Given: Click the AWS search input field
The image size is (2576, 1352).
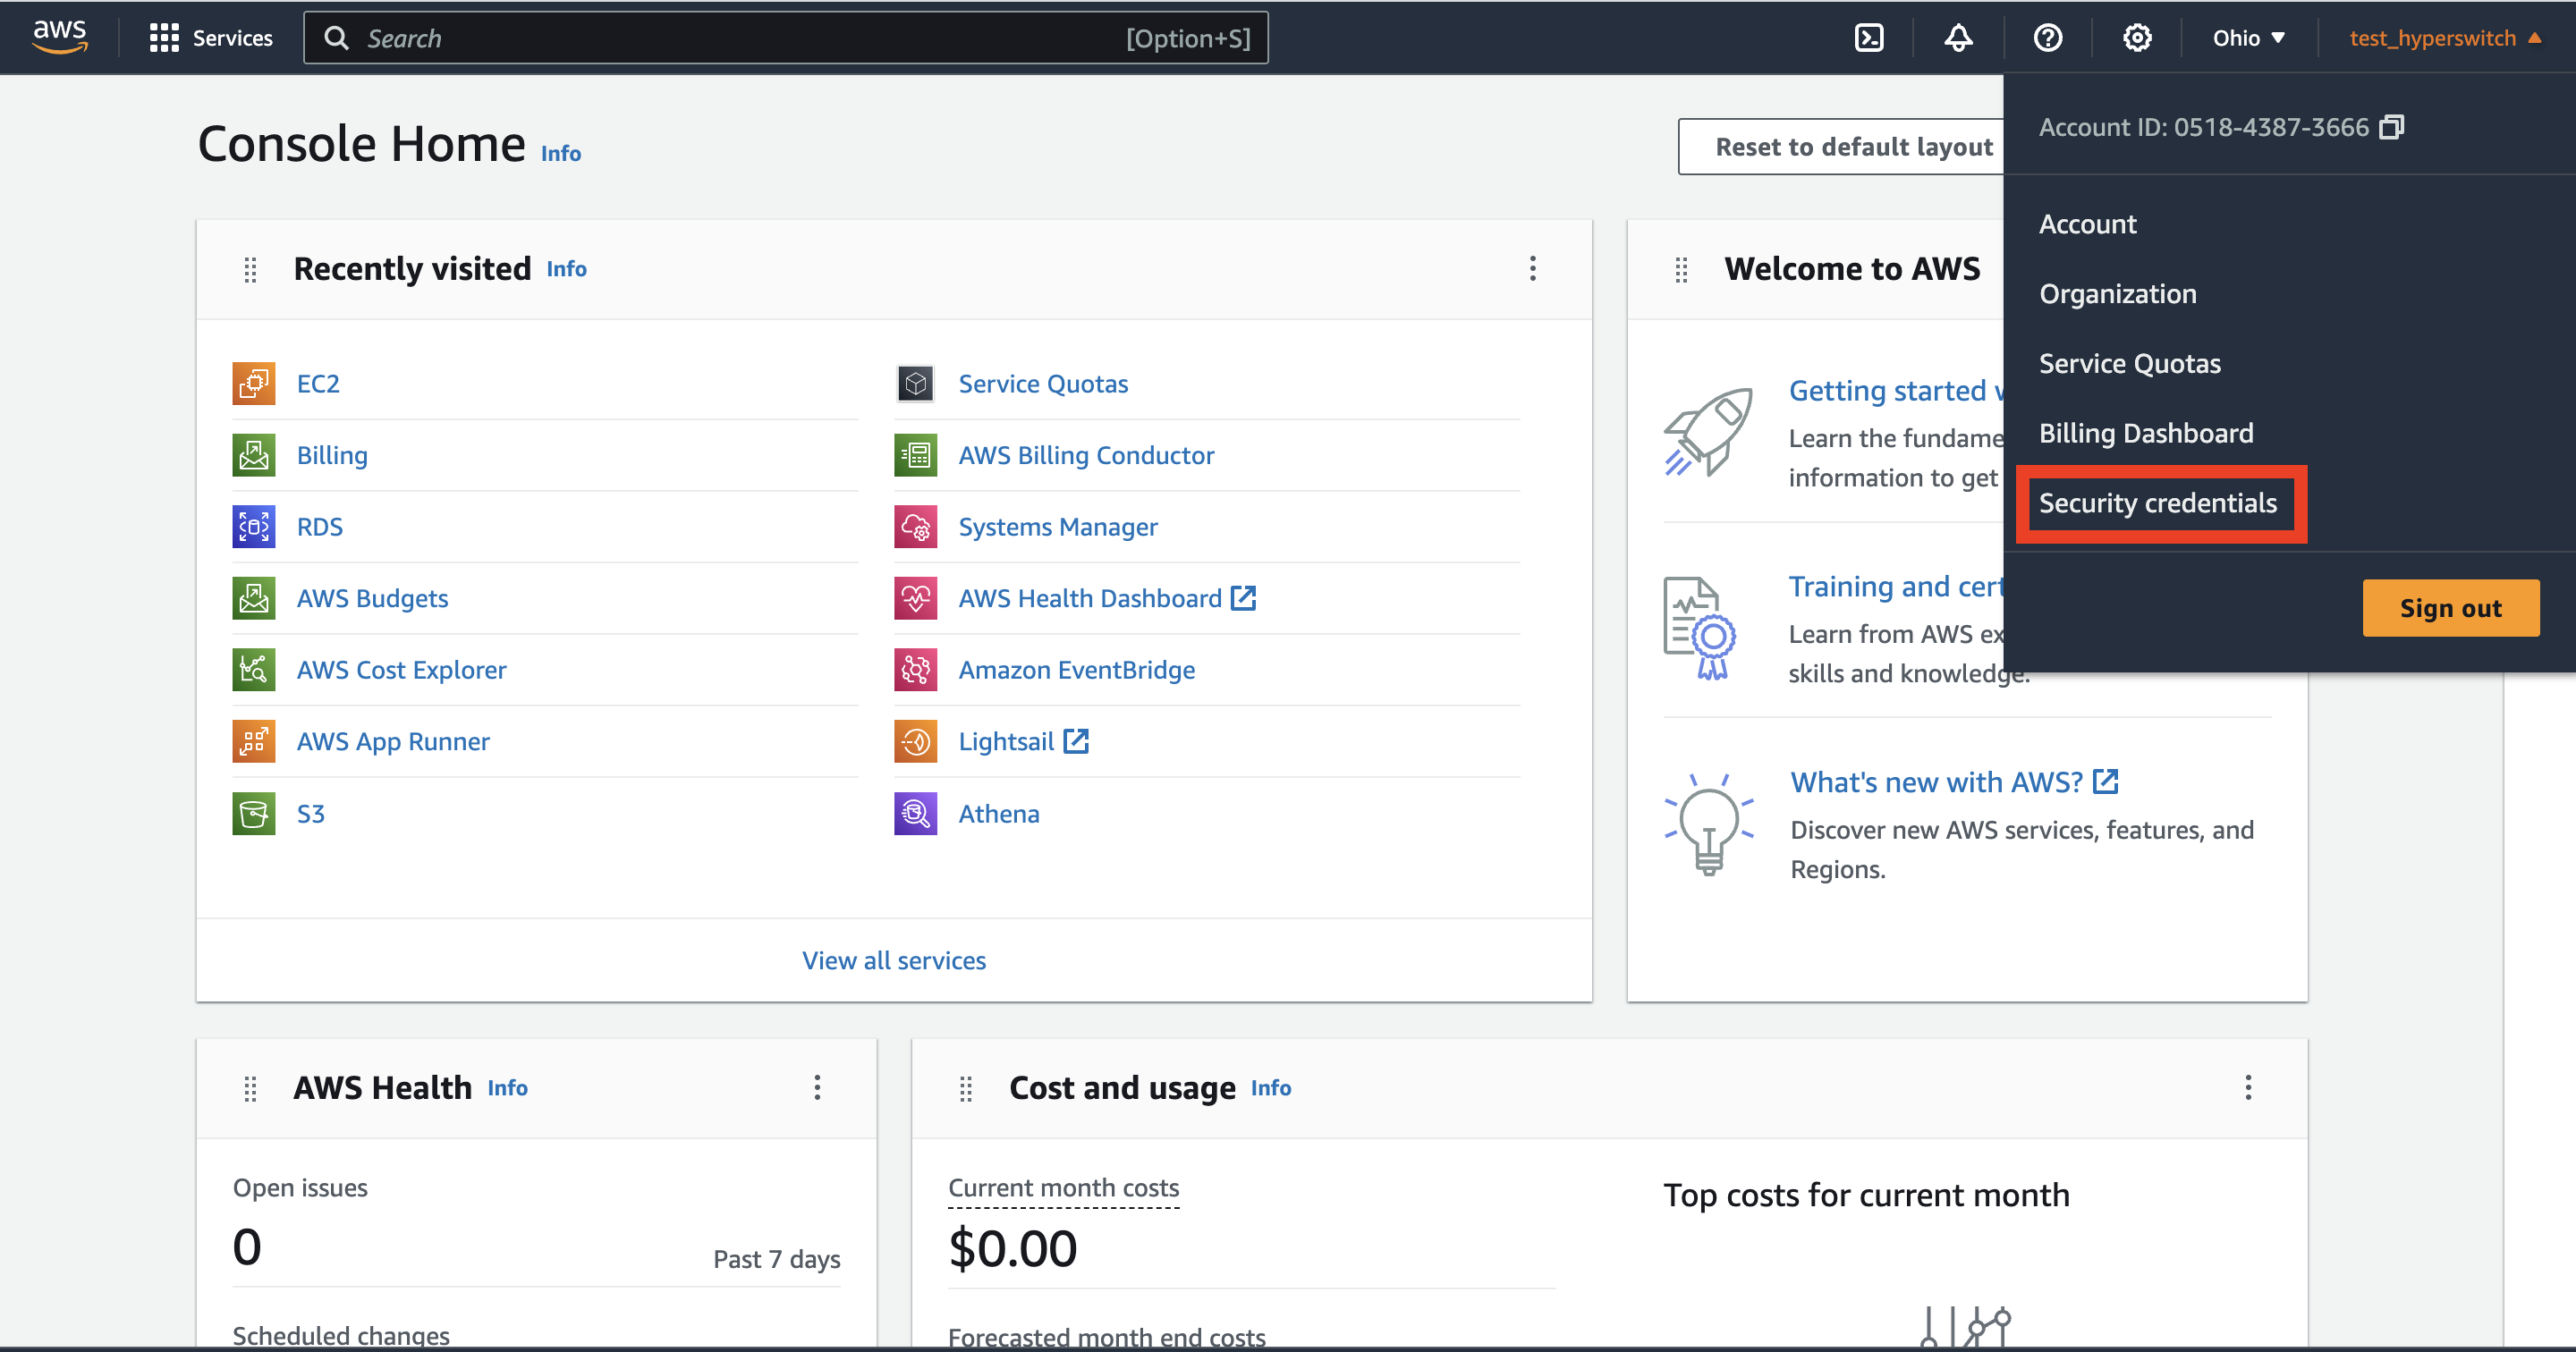Looking at the screenshot, I should click(x=740, y=38).
